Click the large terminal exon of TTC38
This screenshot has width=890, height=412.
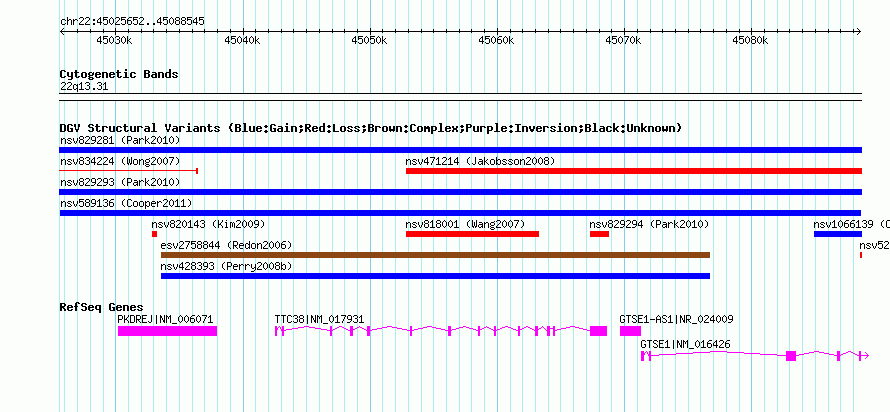[598, 331]
